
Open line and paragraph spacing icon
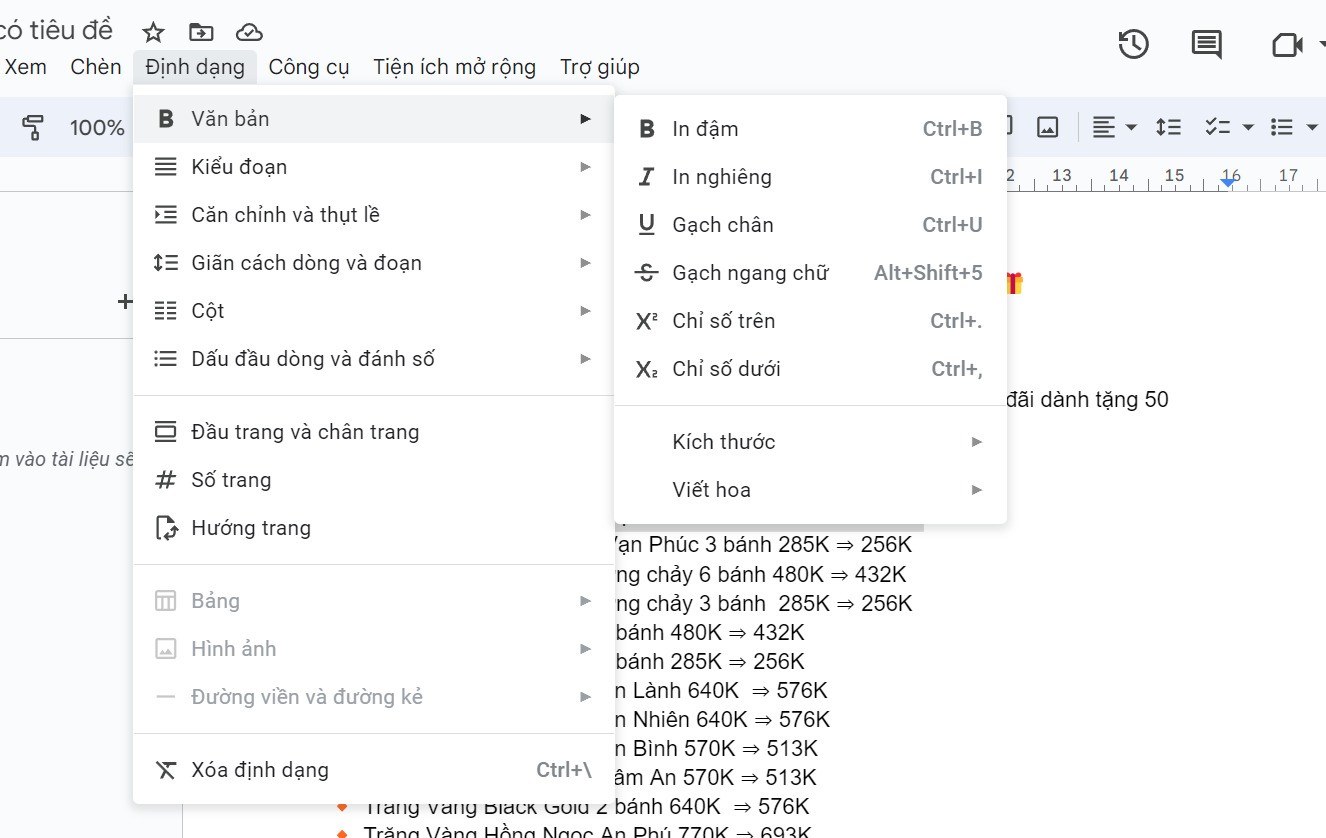tap(1168, 127)
